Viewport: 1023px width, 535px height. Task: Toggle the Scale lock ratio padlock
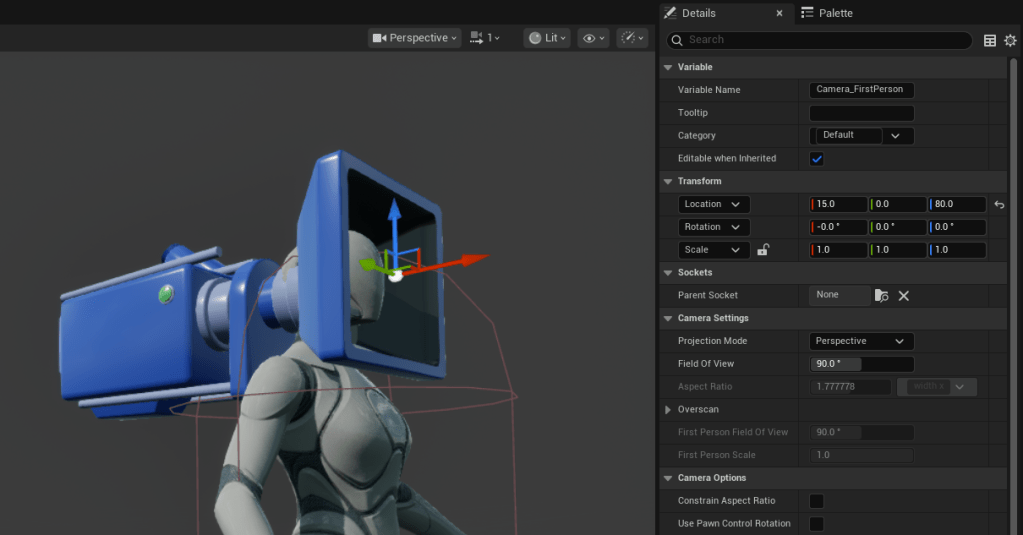[762, 250]
